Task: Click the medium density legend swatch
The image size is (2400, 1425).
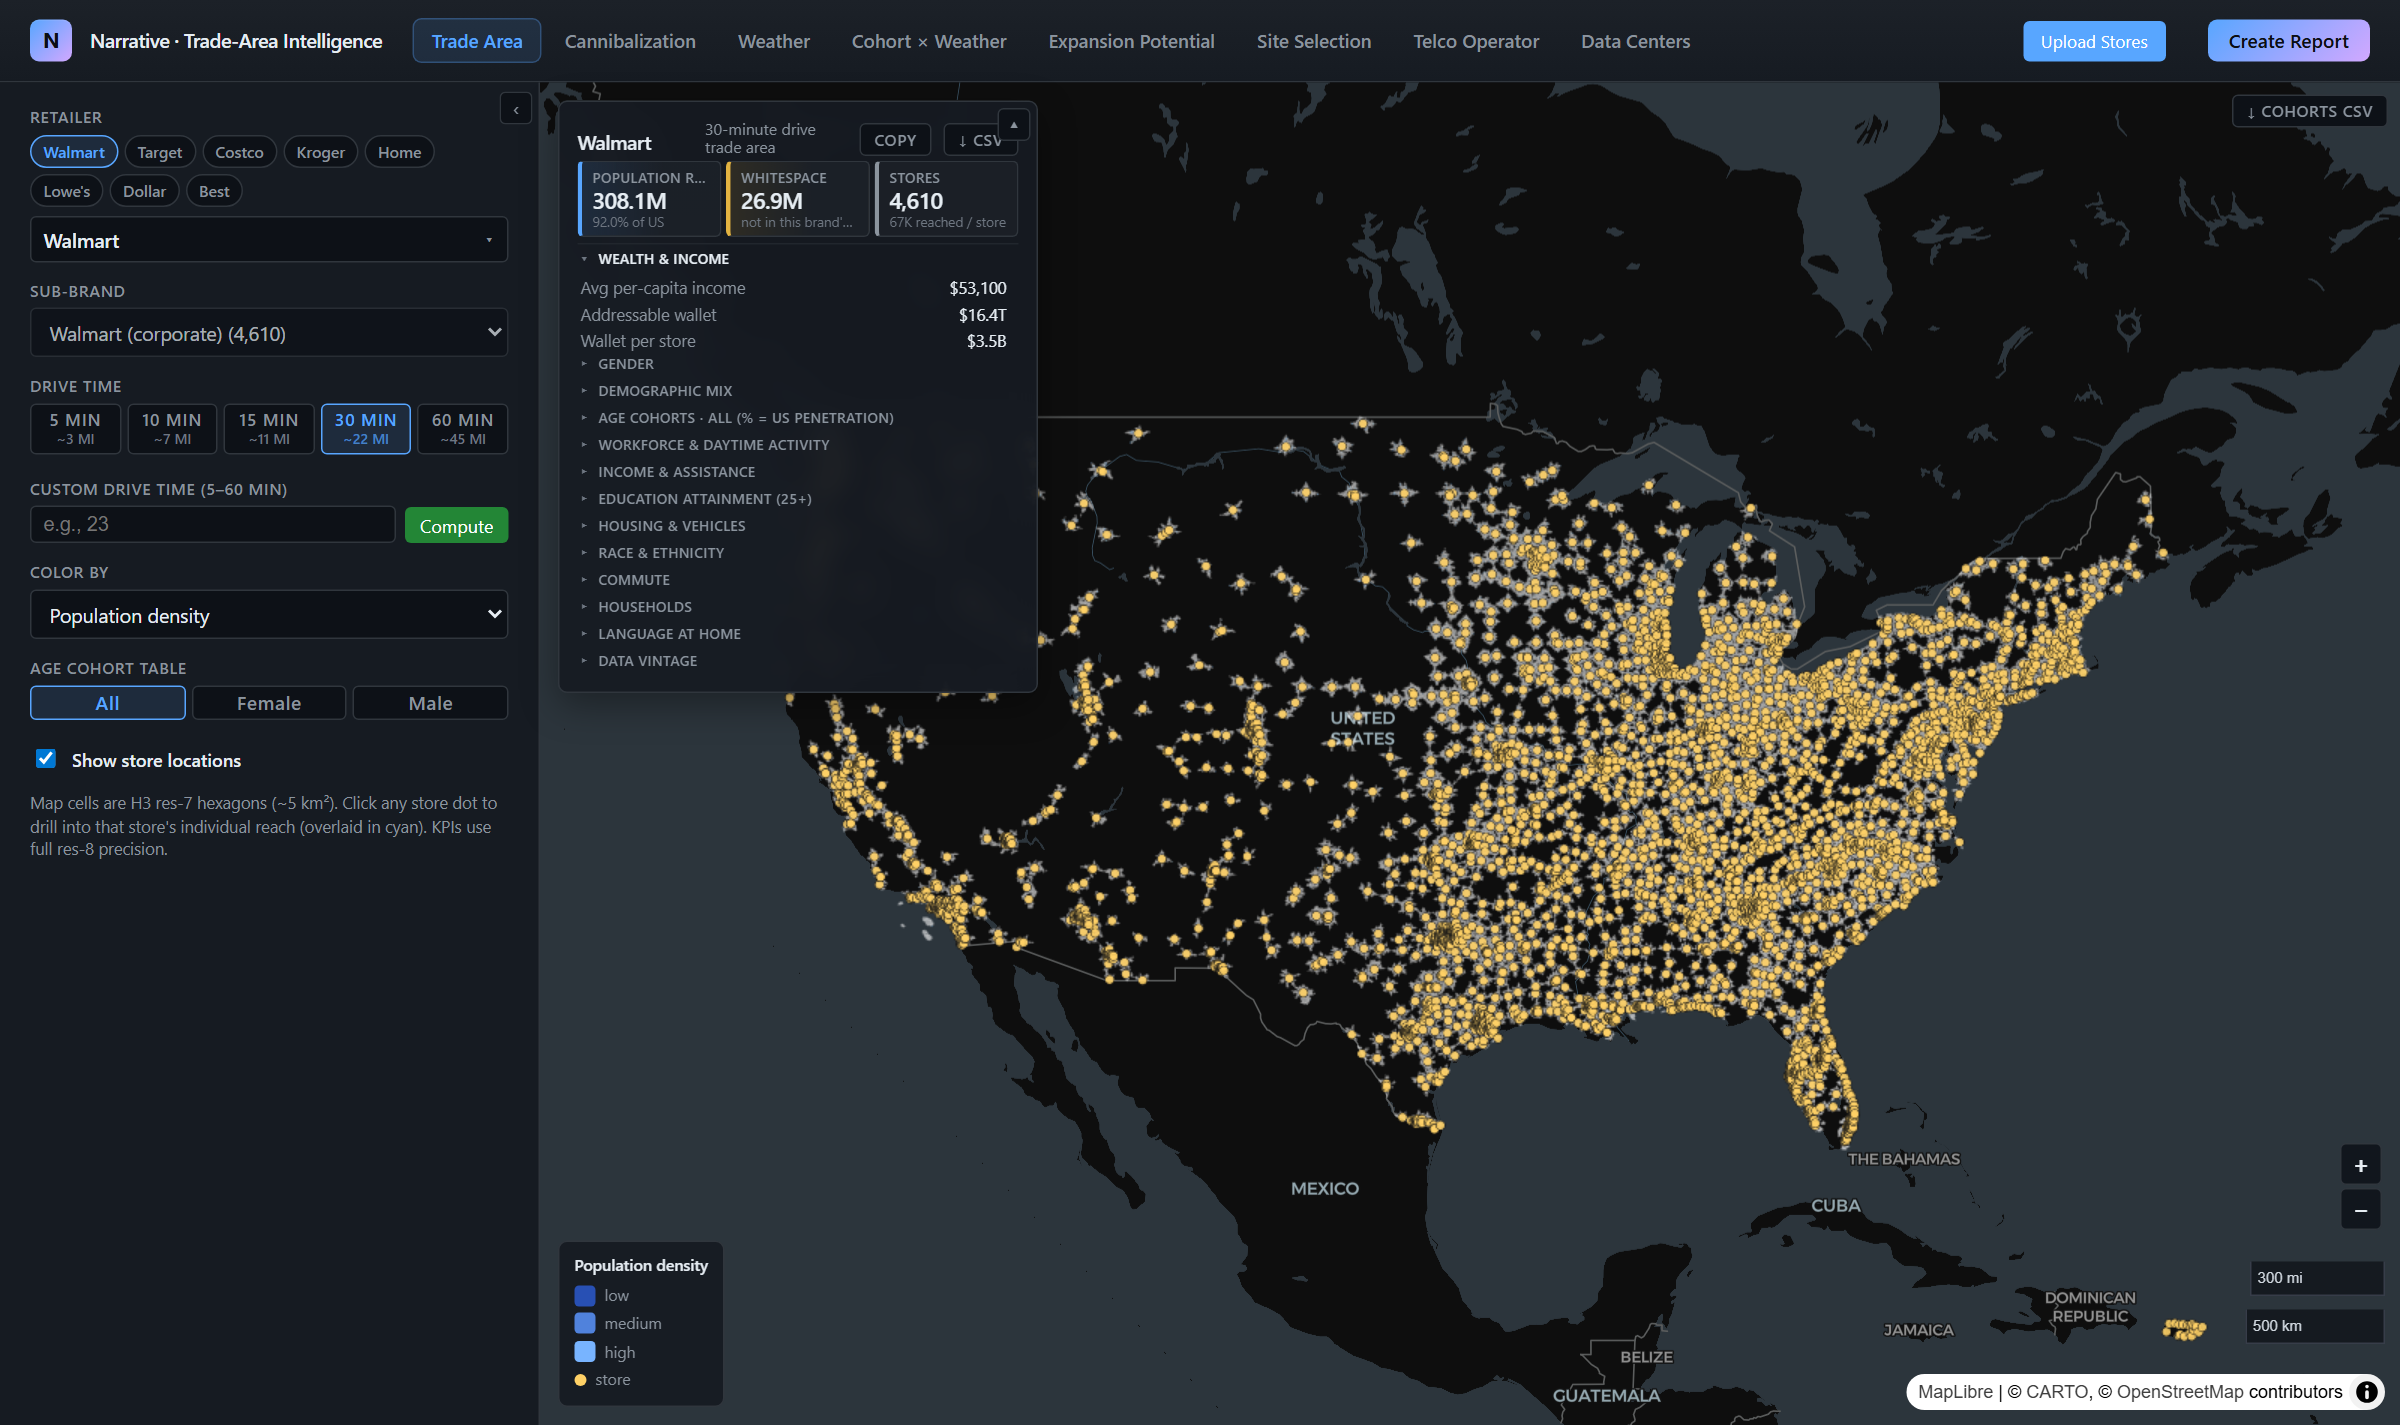Action: click(x=585, y=1323)
